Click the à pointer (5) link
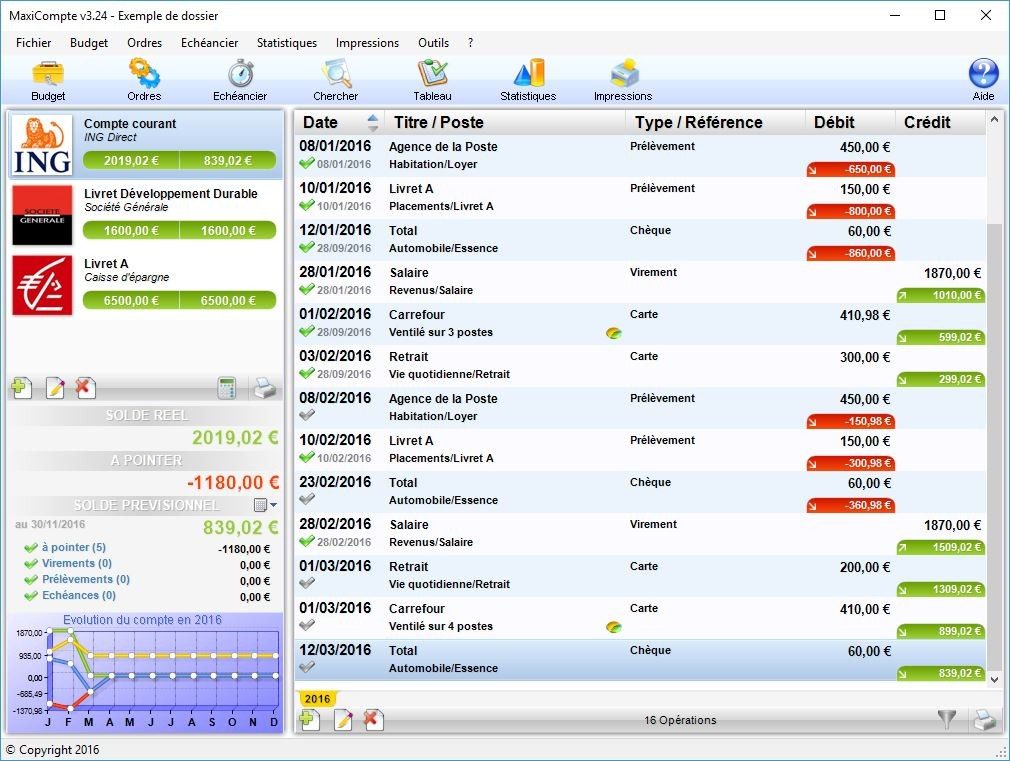This screenshot has width=1010, height=761. tap(73, 547)
